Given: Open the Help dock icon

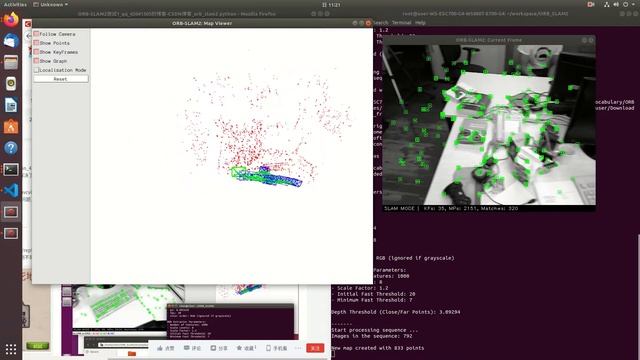Looking at the screenshot, I should click(11, 148).
